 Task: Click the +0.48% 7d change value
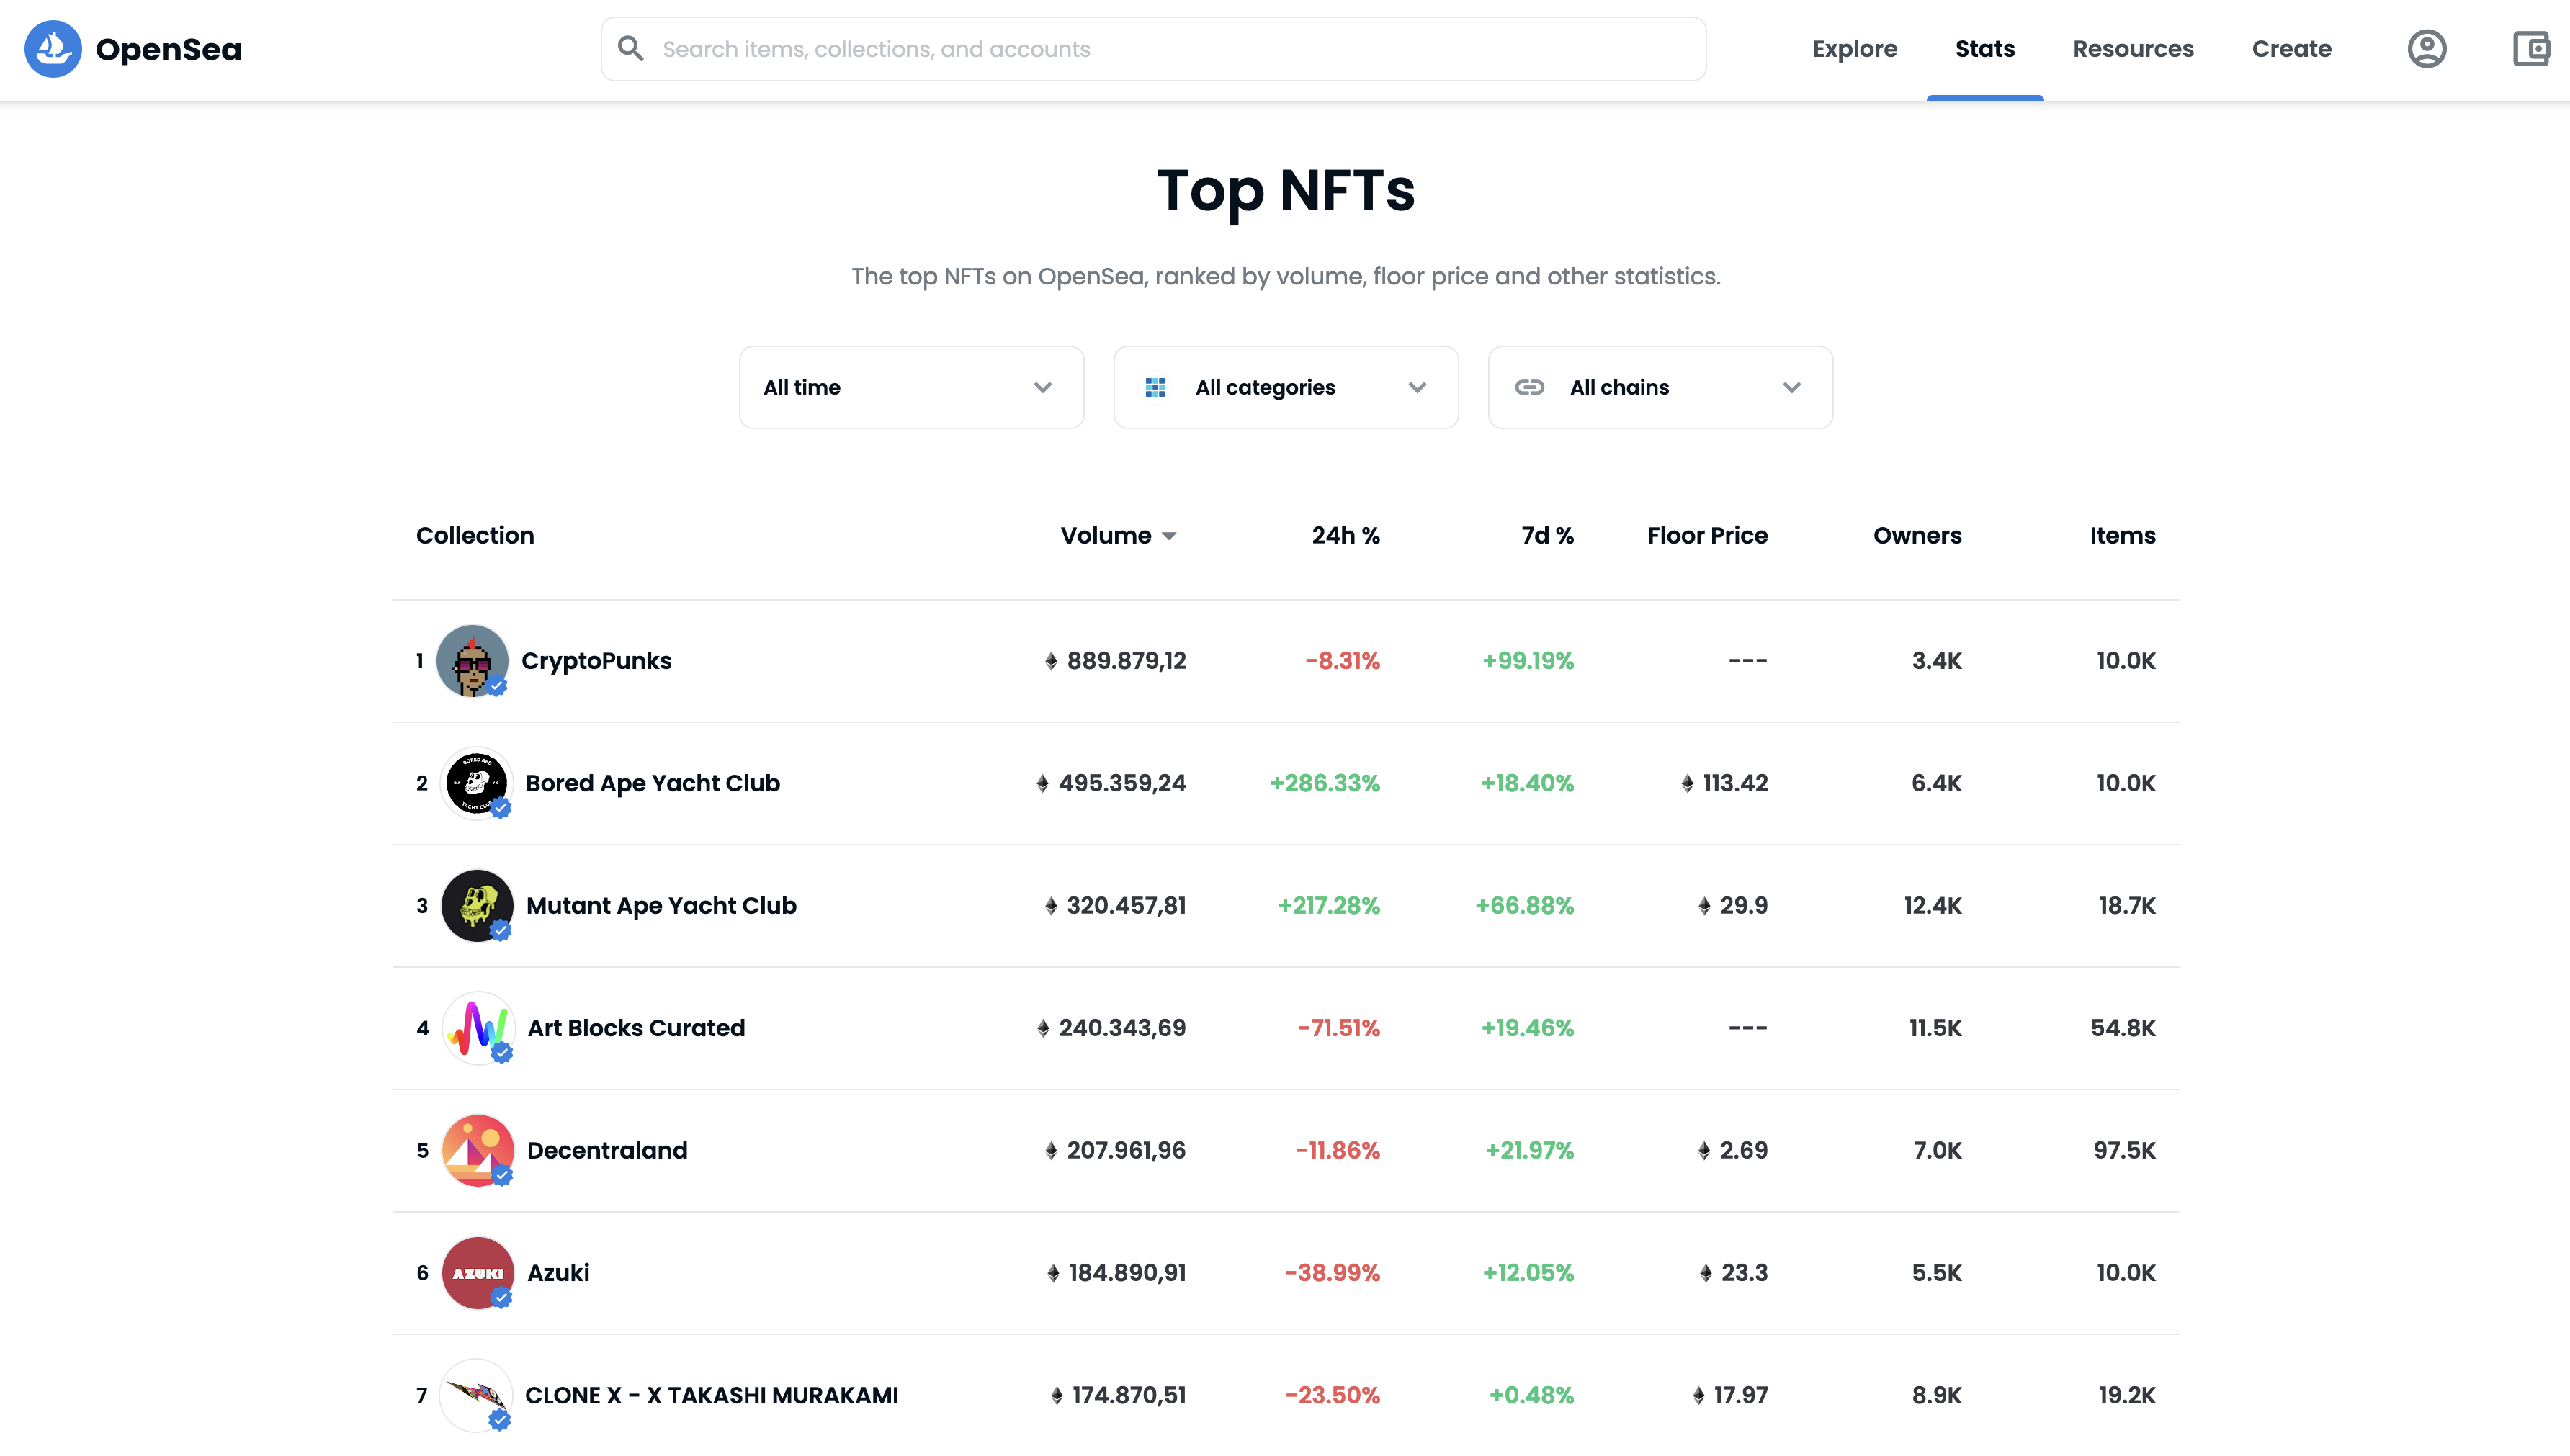pyautogui.click(x=1531, y=1395)
